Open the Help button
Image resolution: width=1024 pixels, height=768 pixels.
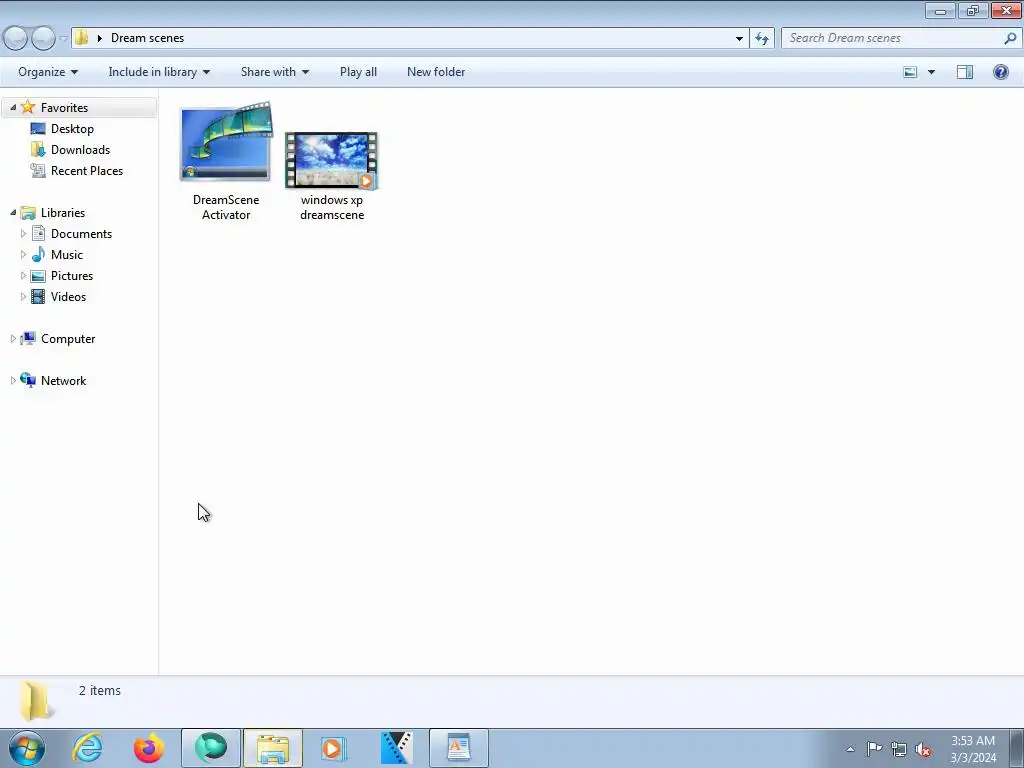(x=1000, y=72)
